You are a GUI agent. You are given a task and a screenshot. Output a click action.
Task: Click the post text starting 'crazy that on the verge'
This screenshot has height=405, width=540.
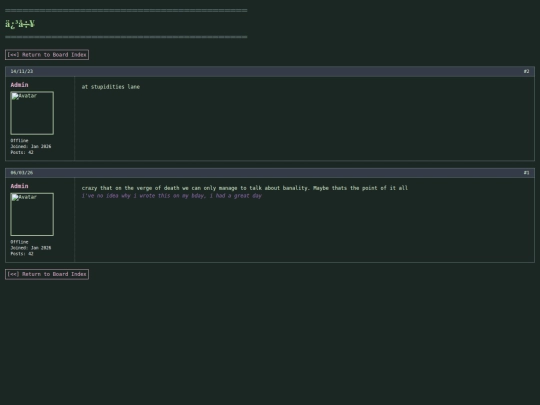point(245,188)
